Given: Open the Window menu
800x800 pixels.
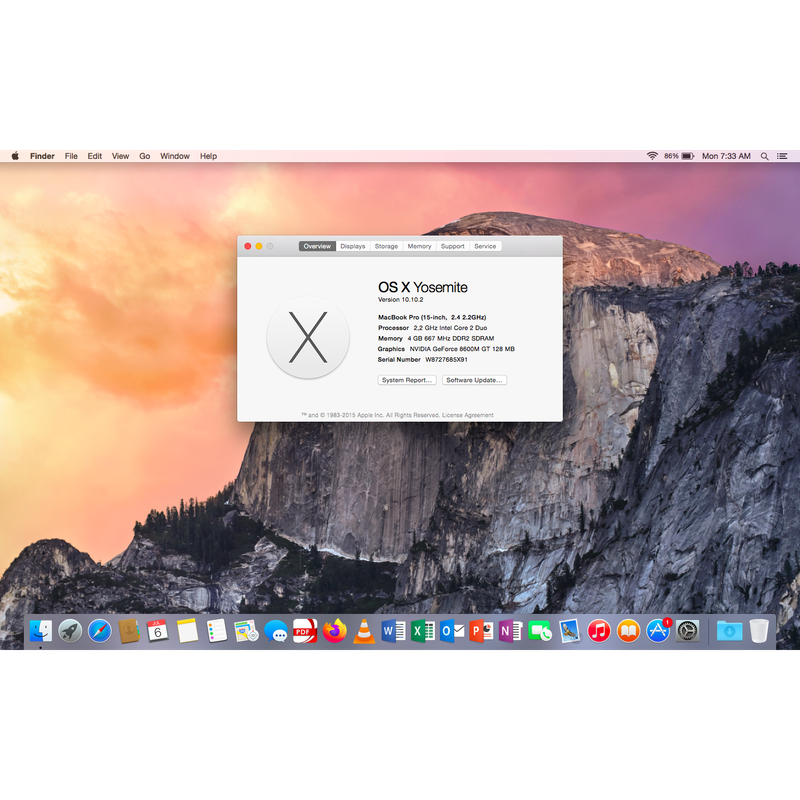Looking at the screenshot, I should (x=174, y=156).
